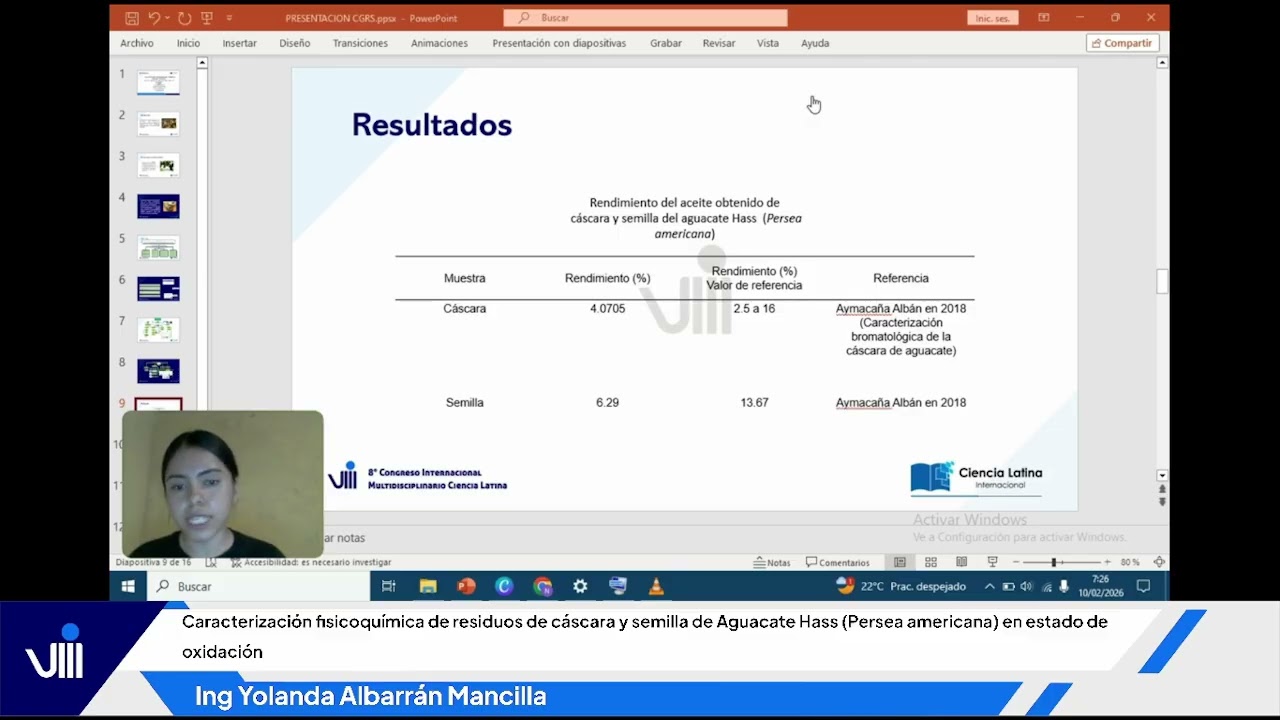Click the Buscar search box
Screen dimensions: 1280x720
pos(645,18)
